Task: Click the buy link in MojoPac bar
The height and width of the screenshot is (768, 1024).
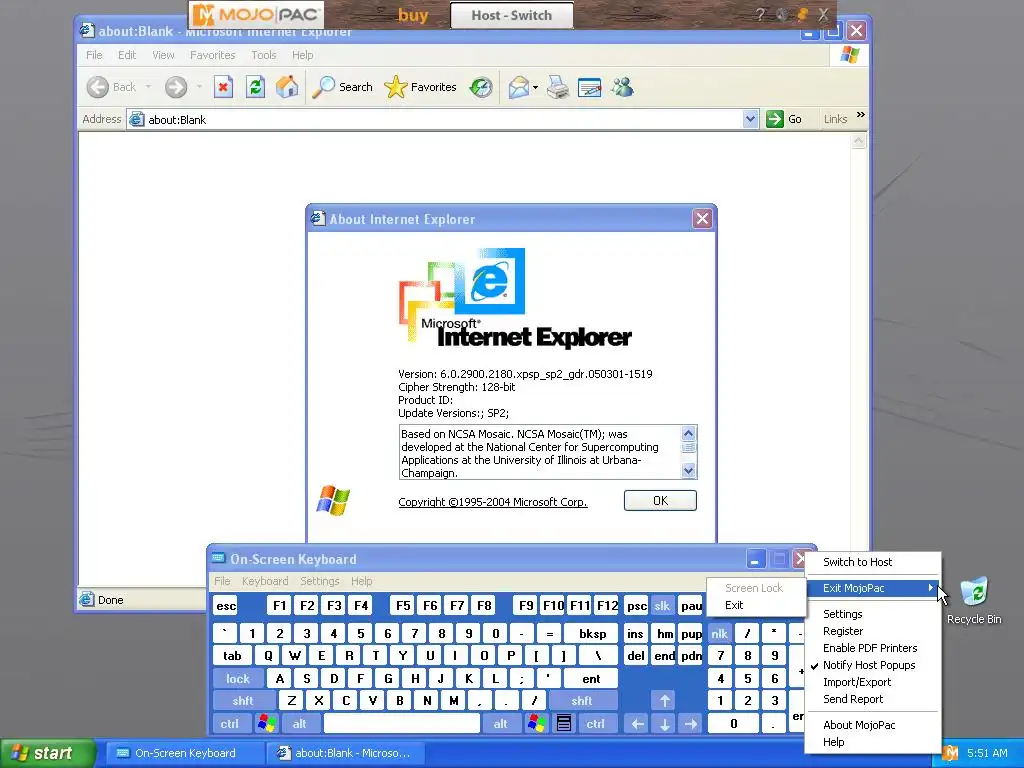Action: (x=413, y=15)
